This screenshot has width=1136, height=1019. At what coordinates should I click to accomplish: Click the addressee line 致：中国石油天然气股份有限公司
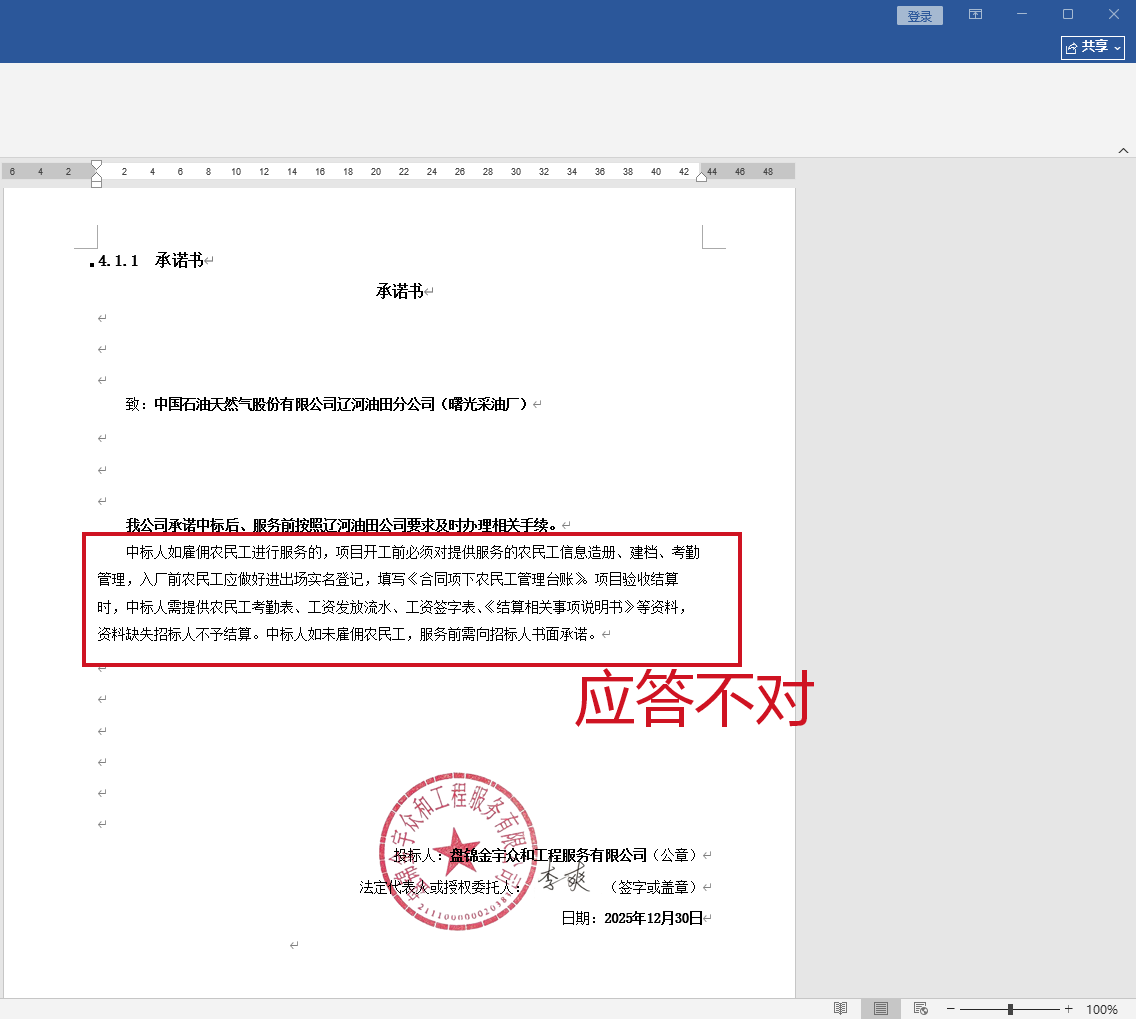coord(326,404)
